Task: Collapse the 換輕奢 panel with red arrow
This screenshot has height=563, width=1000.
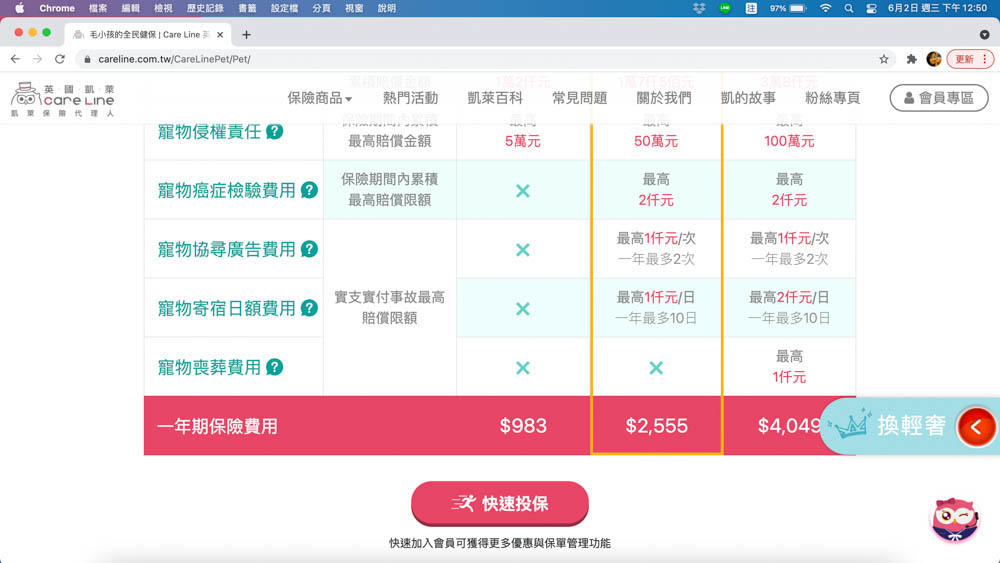Action: pos(976,427)
